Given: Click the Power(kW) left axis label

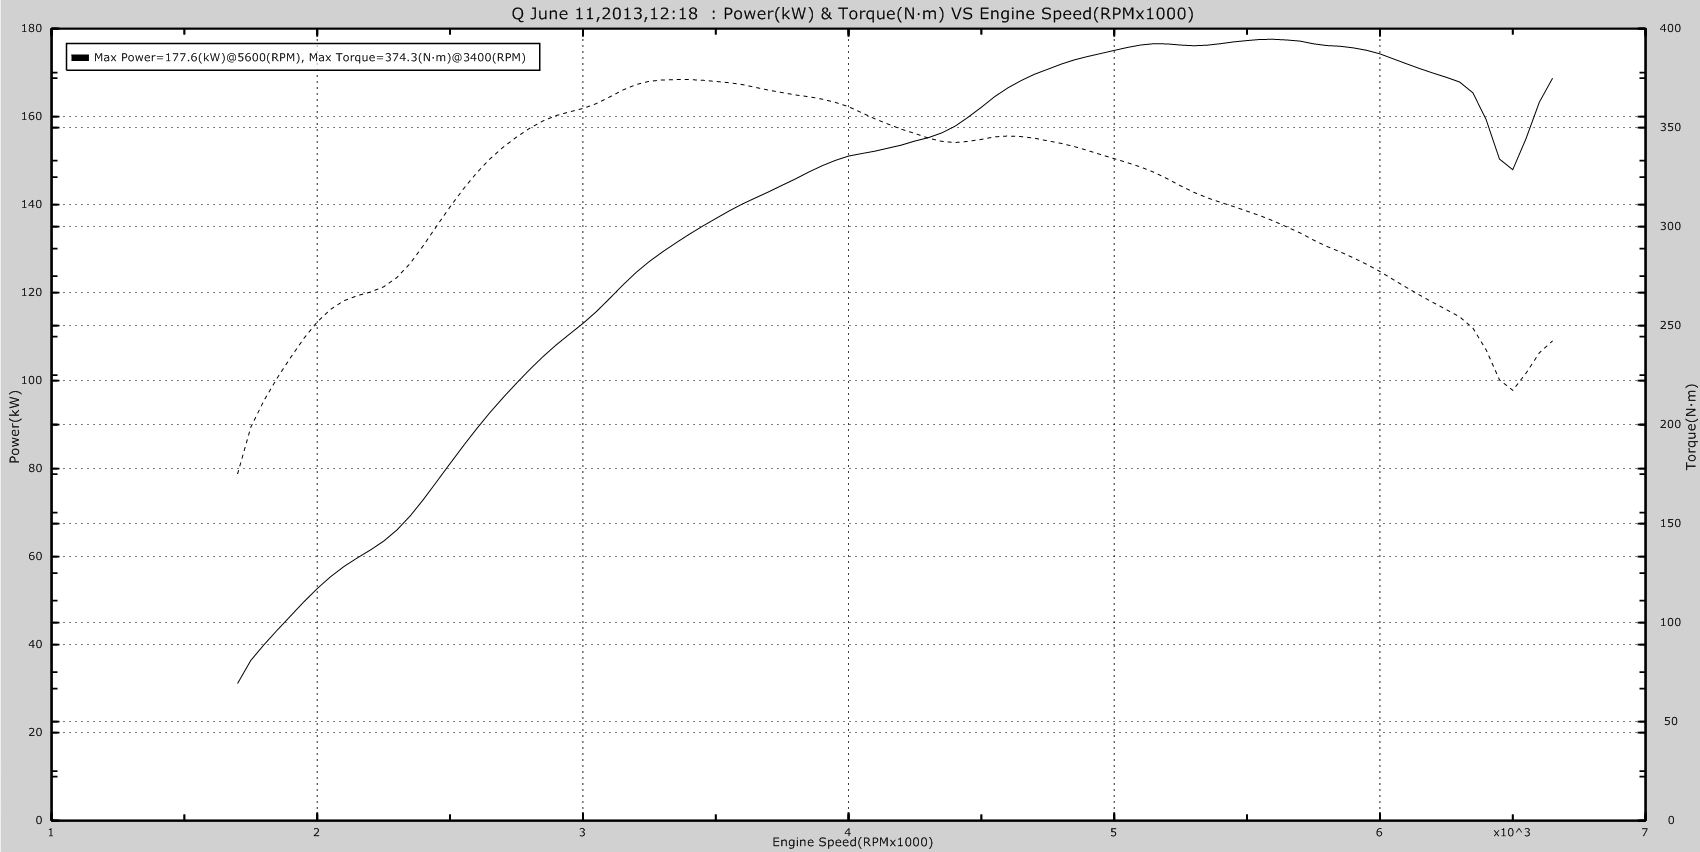Looking at the screenshot, I should pyautogui.click(x=14, y=425).
